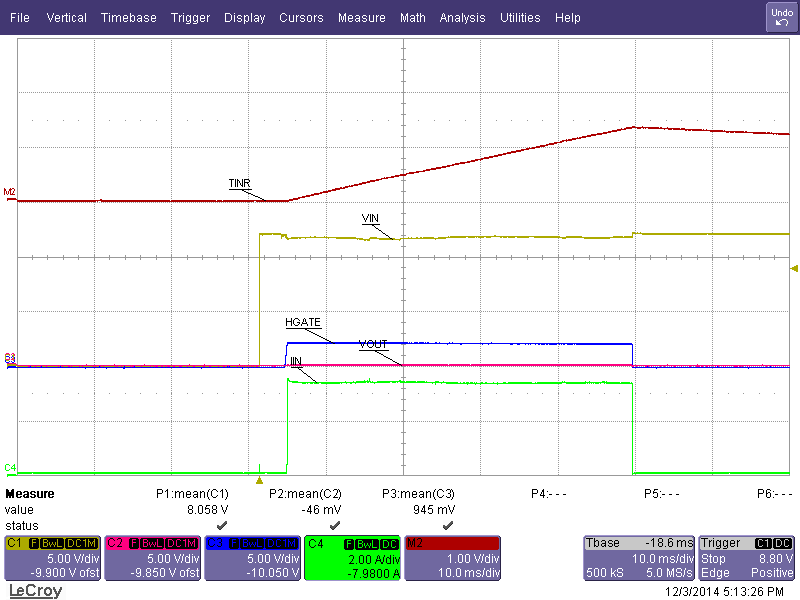This screenshot has height=600, width=800.
Task: Click the Undo icon in the top corner
Action: 780,15
